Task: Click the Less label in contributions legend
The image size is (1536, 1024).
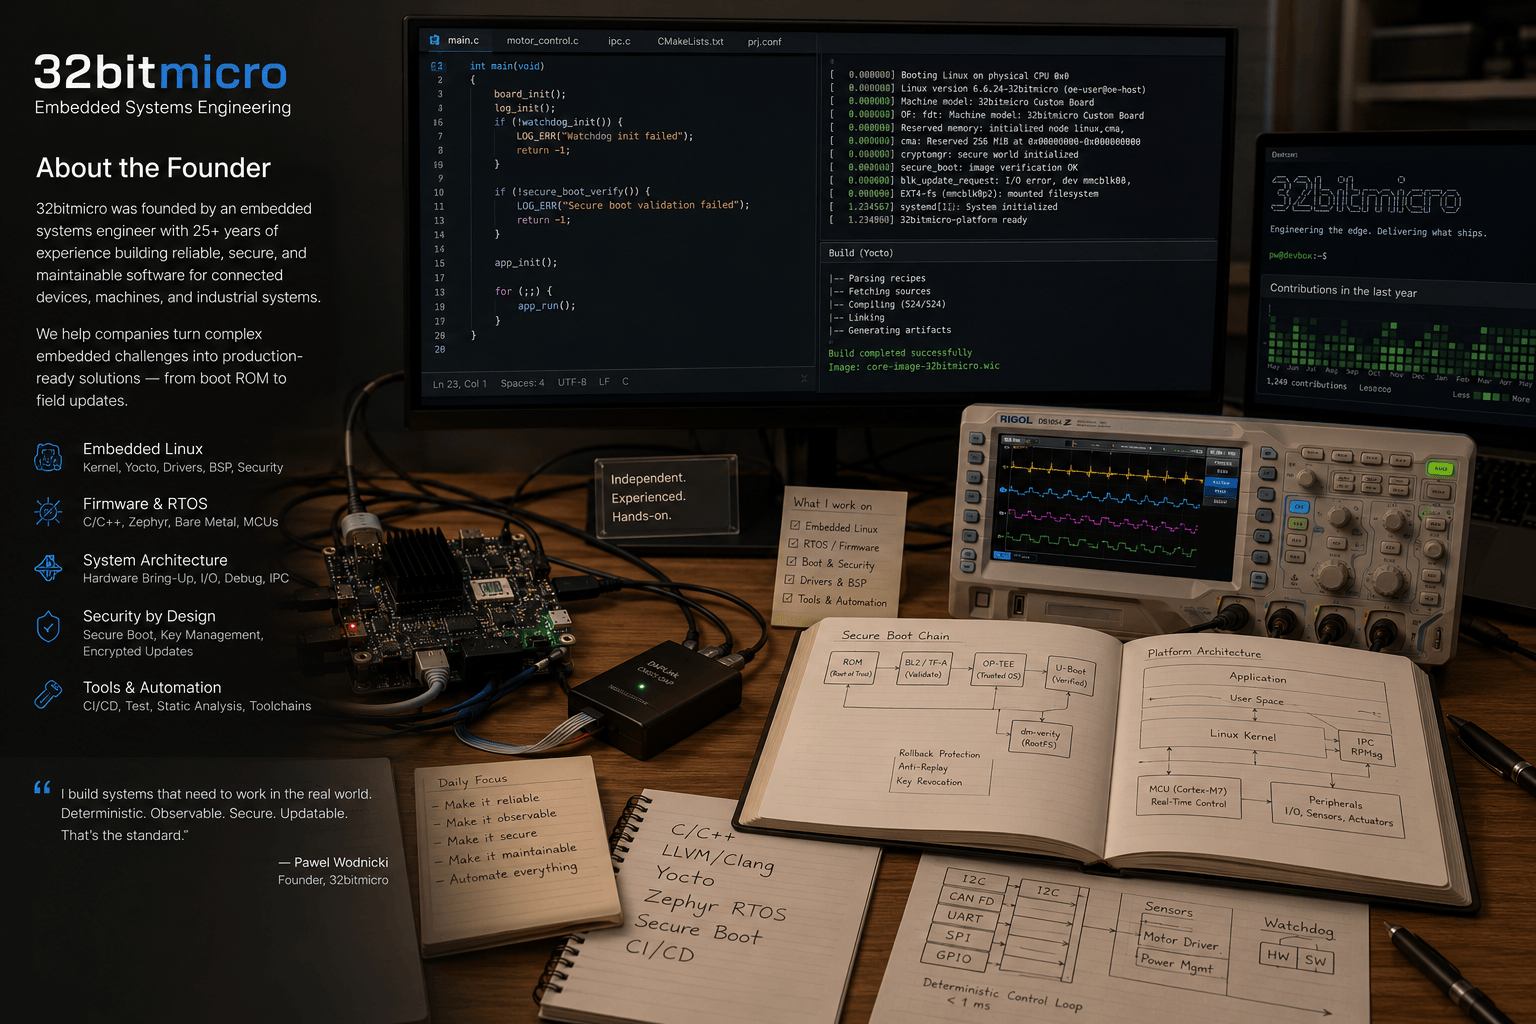Action: point(1461,395)
